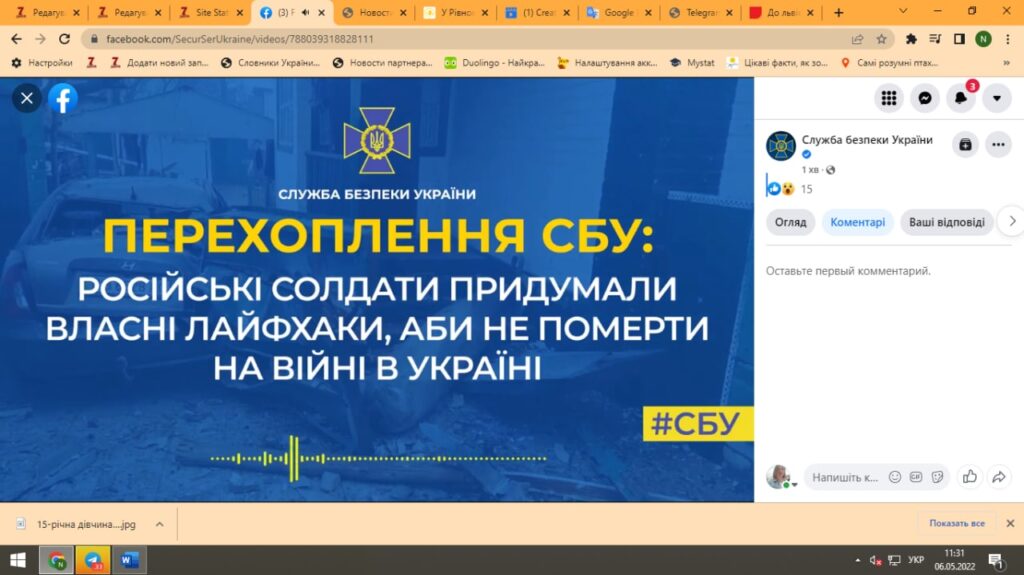Viewport: 1024px width, 575px height.
Task: Select the Коментарі tab
Action: pos(858,222)
